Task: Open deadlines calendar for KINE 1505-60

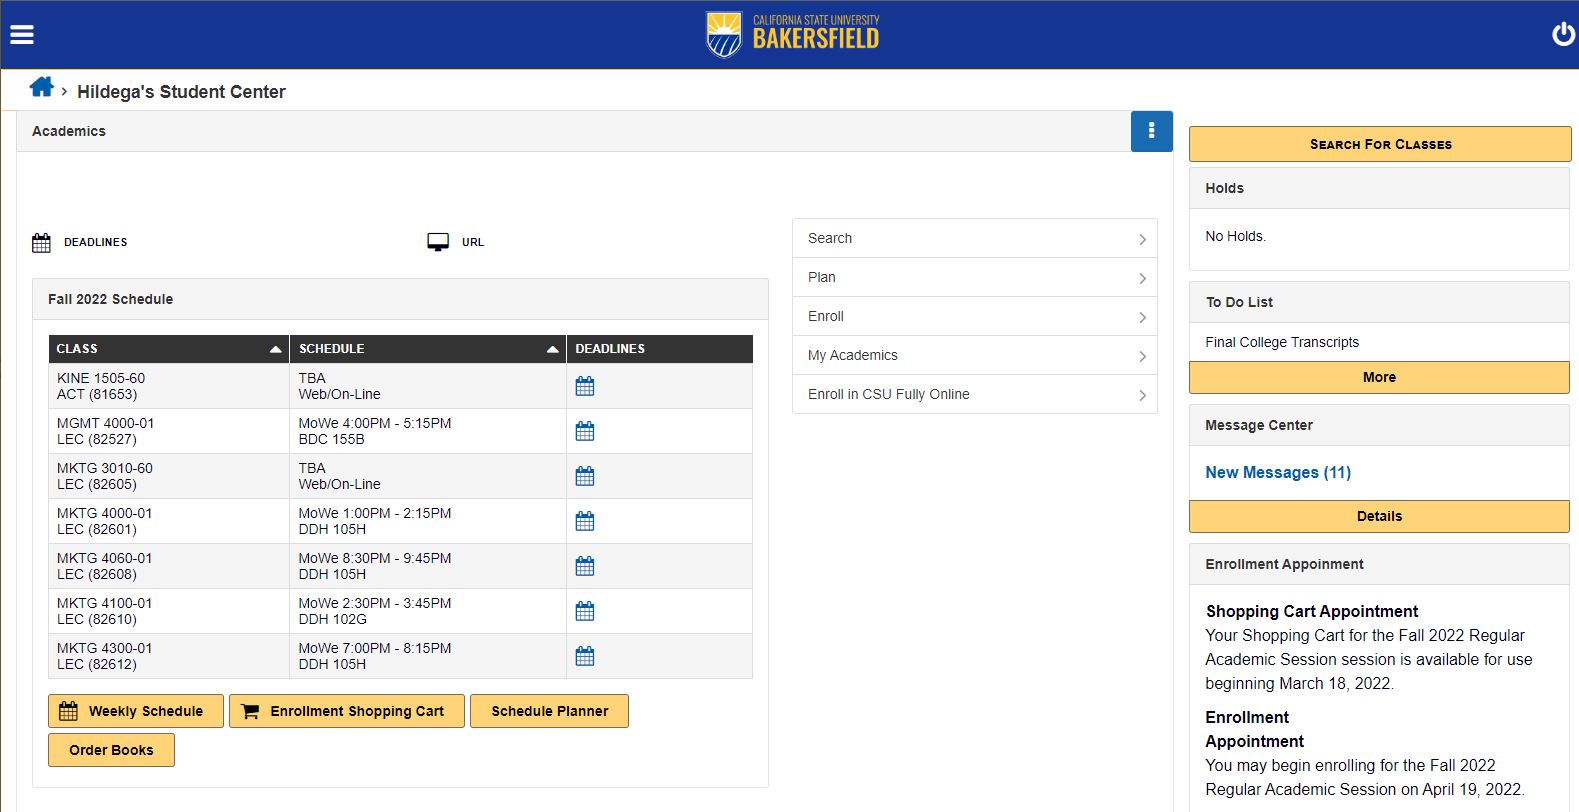Action: point(585,386)
